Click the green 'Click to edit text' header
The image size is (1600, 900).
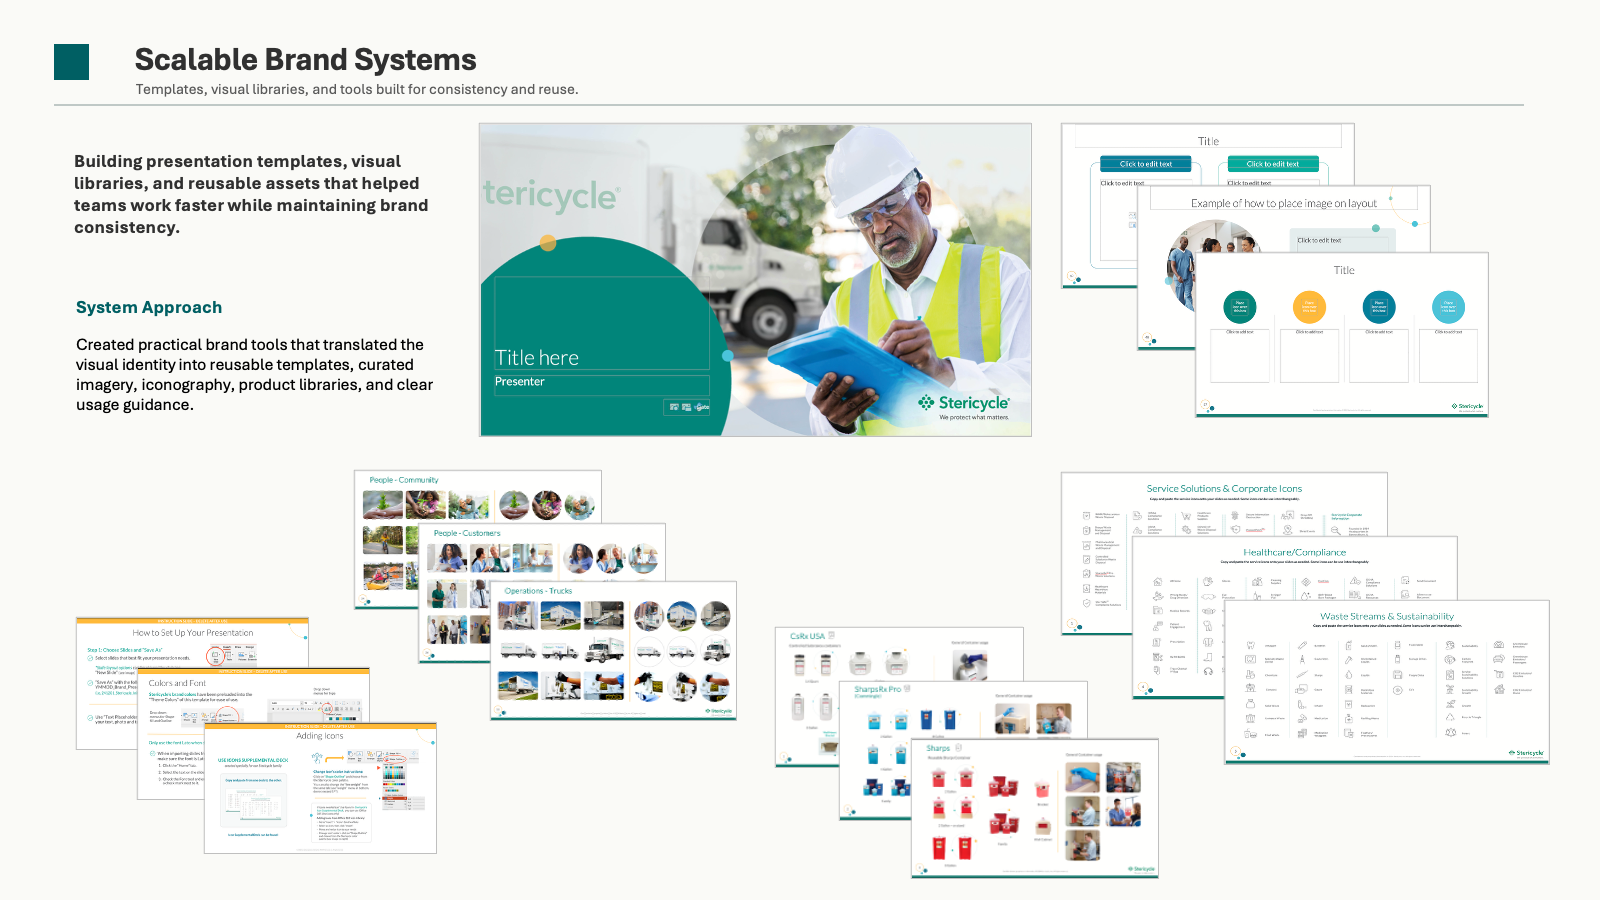pos(1273,164)
